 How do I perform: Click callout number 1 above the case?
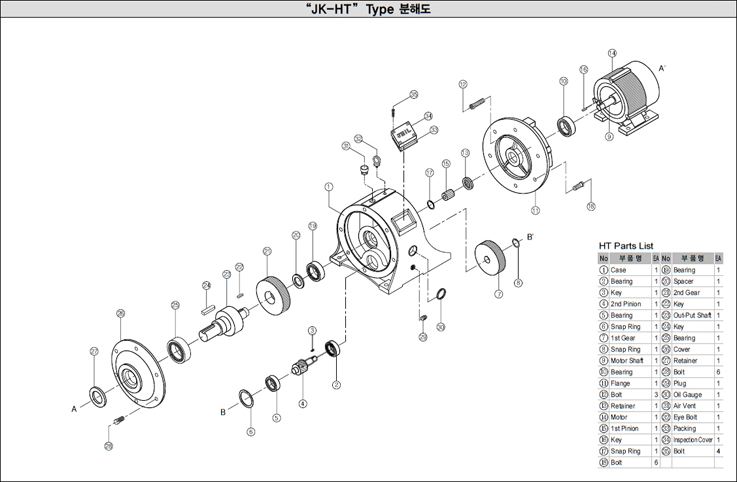[328, 186]
